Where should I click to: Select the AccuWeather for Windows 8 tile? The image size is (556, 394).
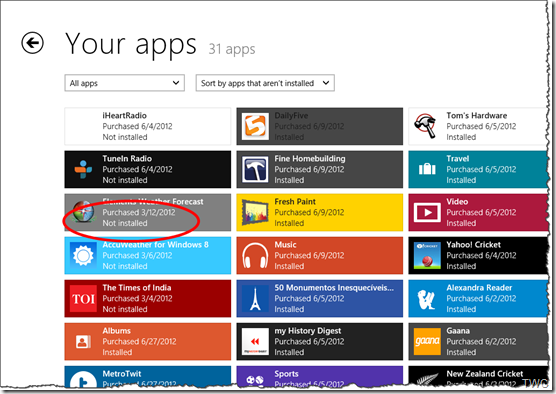click(x=148, y=255)
